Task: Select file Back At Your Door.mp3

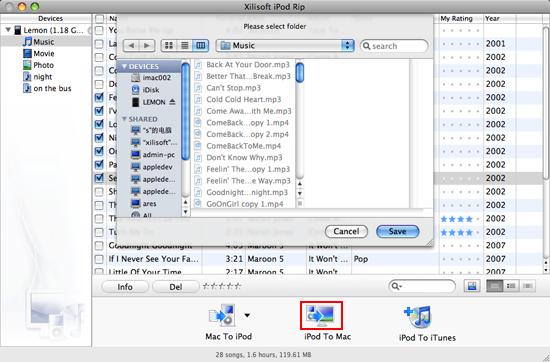Action: [x=248, y=65]
